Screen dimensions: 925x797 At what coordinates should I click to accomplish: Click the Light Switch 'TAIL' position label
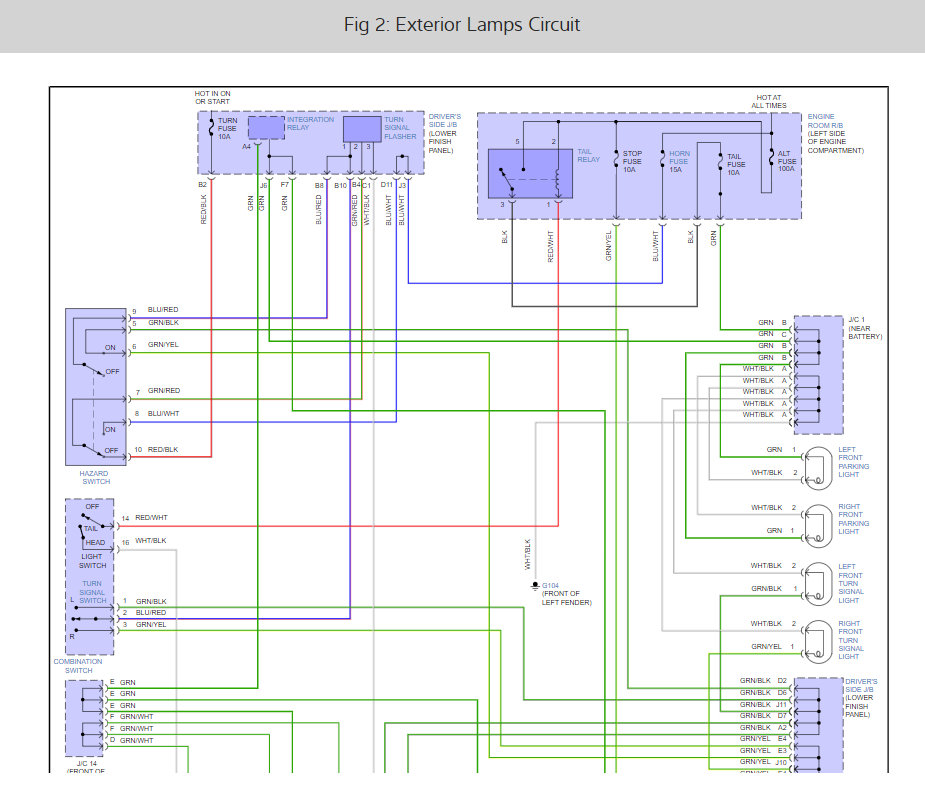tap(90, 529)
